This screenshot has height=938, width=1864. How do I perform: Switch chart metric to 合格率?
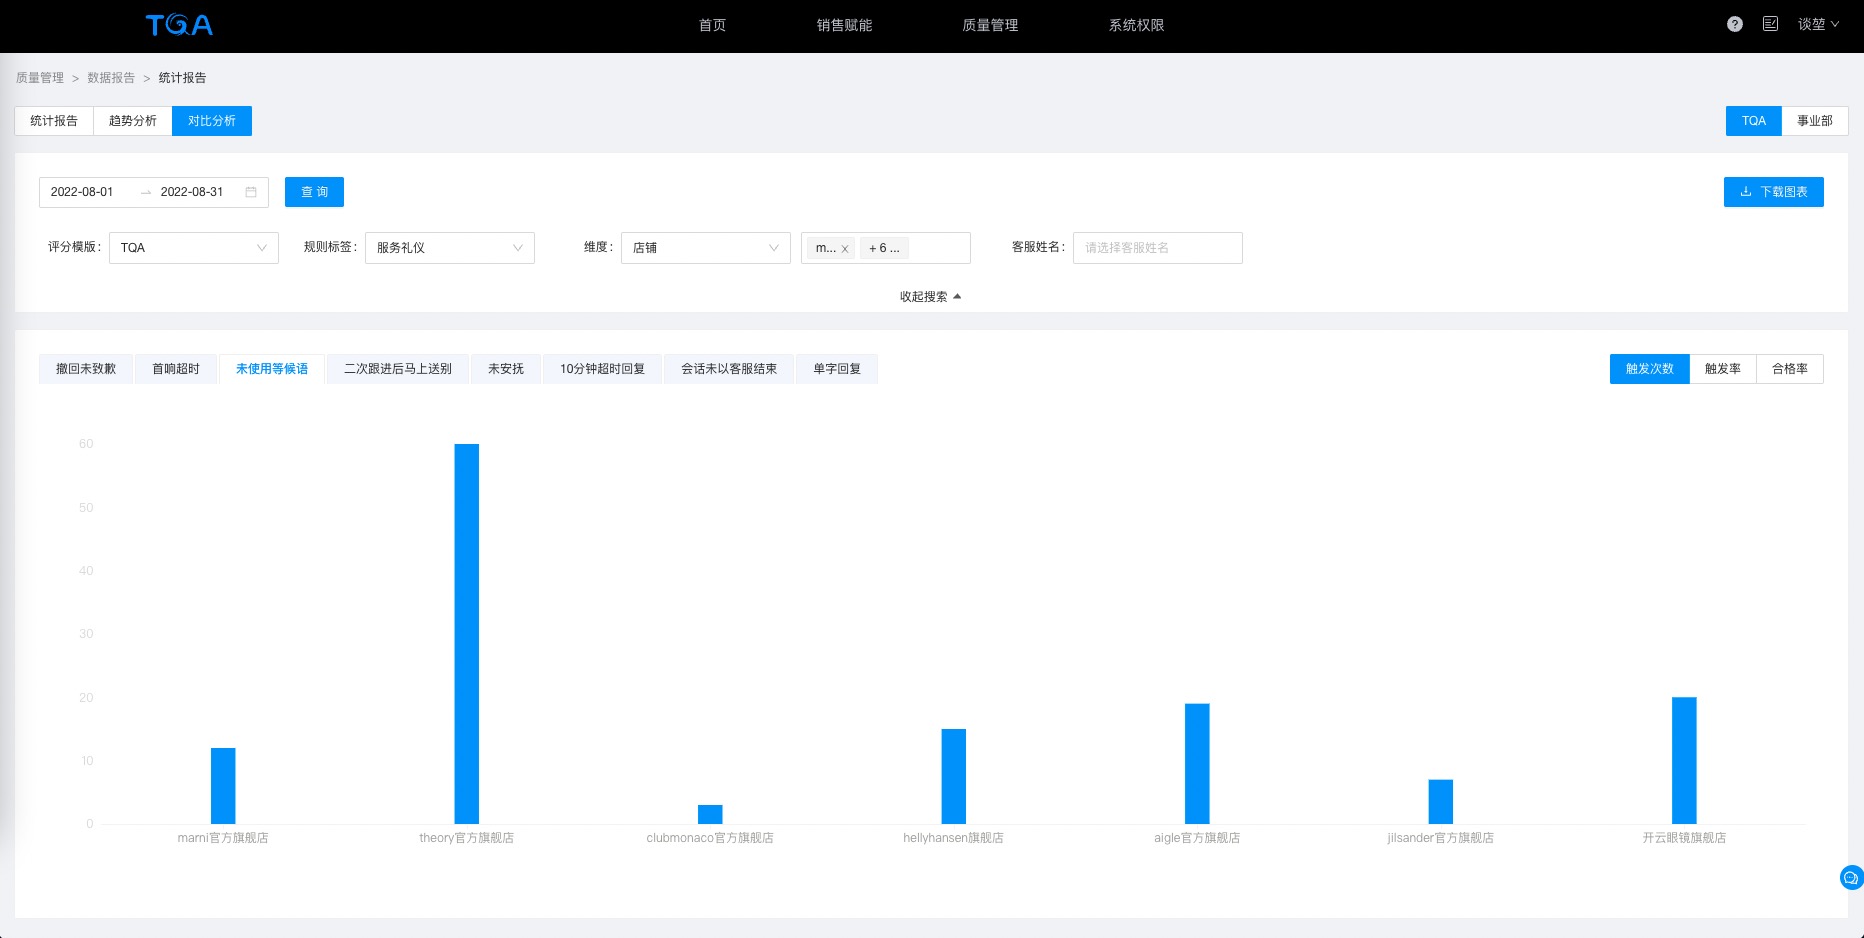1790,369
